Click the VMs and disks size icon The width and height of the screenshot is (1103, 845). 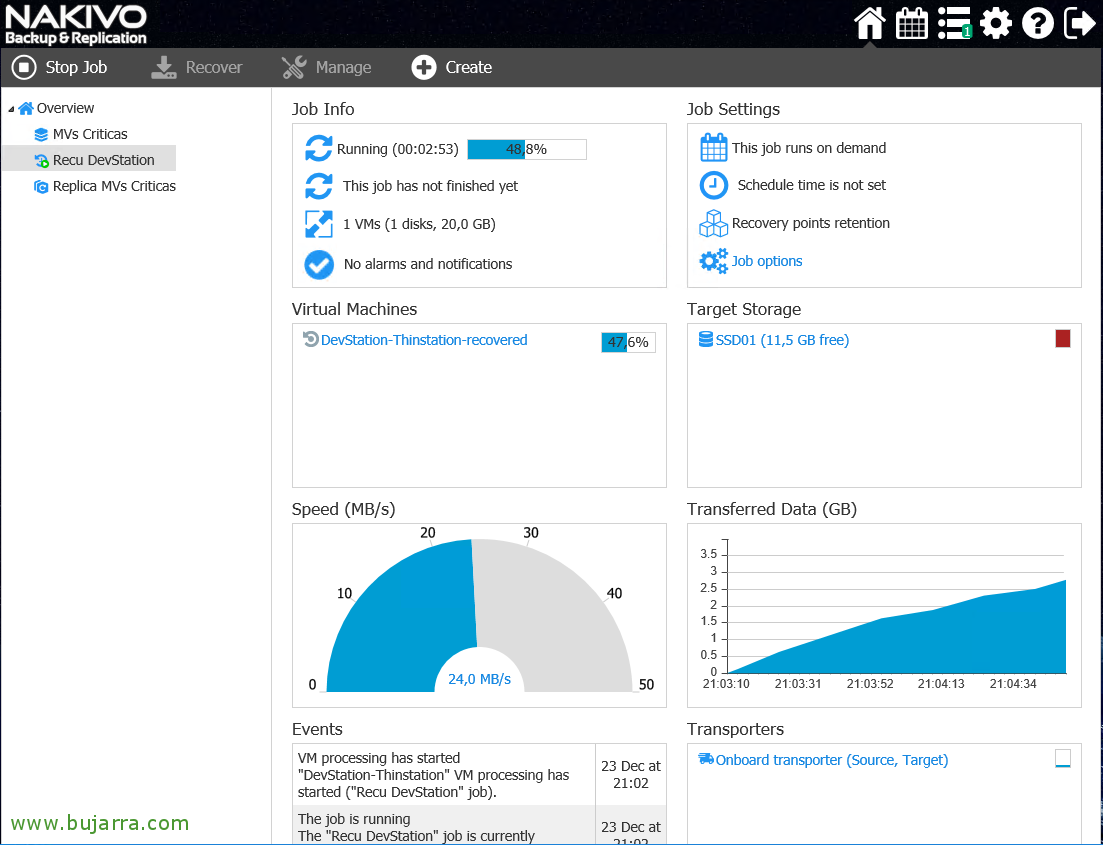[x=319, y=224]
